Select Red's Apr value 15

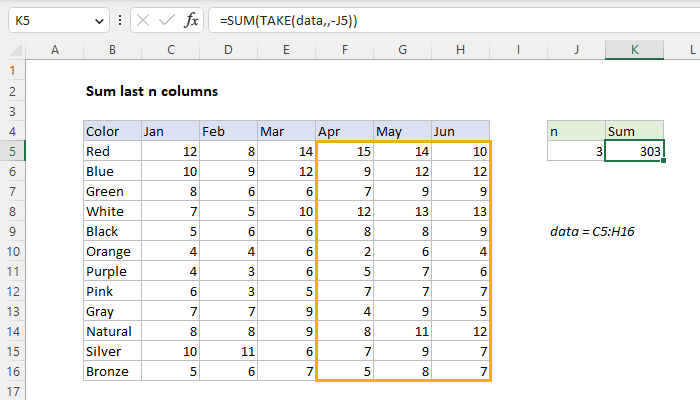pyautogui.click(x=345, y=151)
